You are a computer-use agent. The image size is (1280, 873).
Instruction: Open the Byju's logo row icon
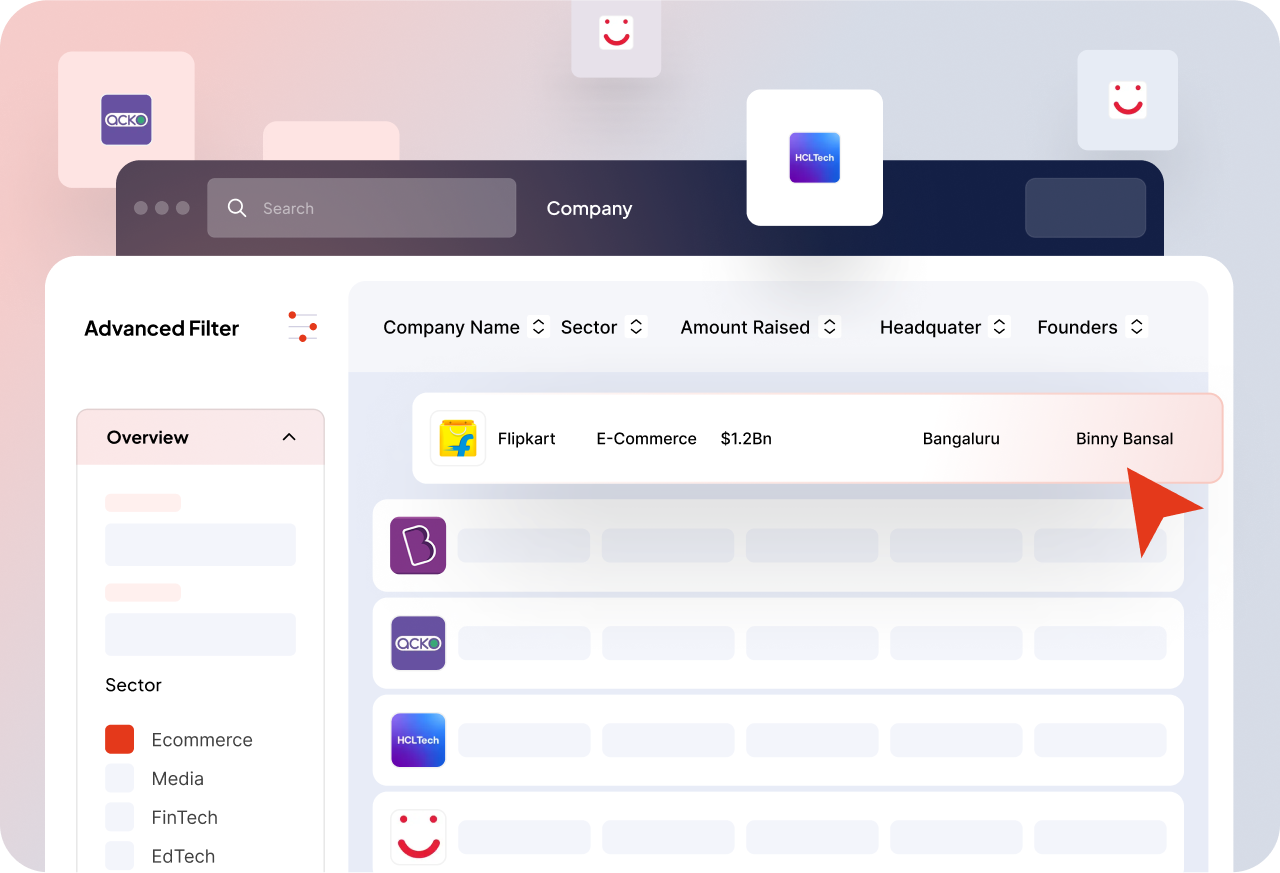(x=418, y=545)
